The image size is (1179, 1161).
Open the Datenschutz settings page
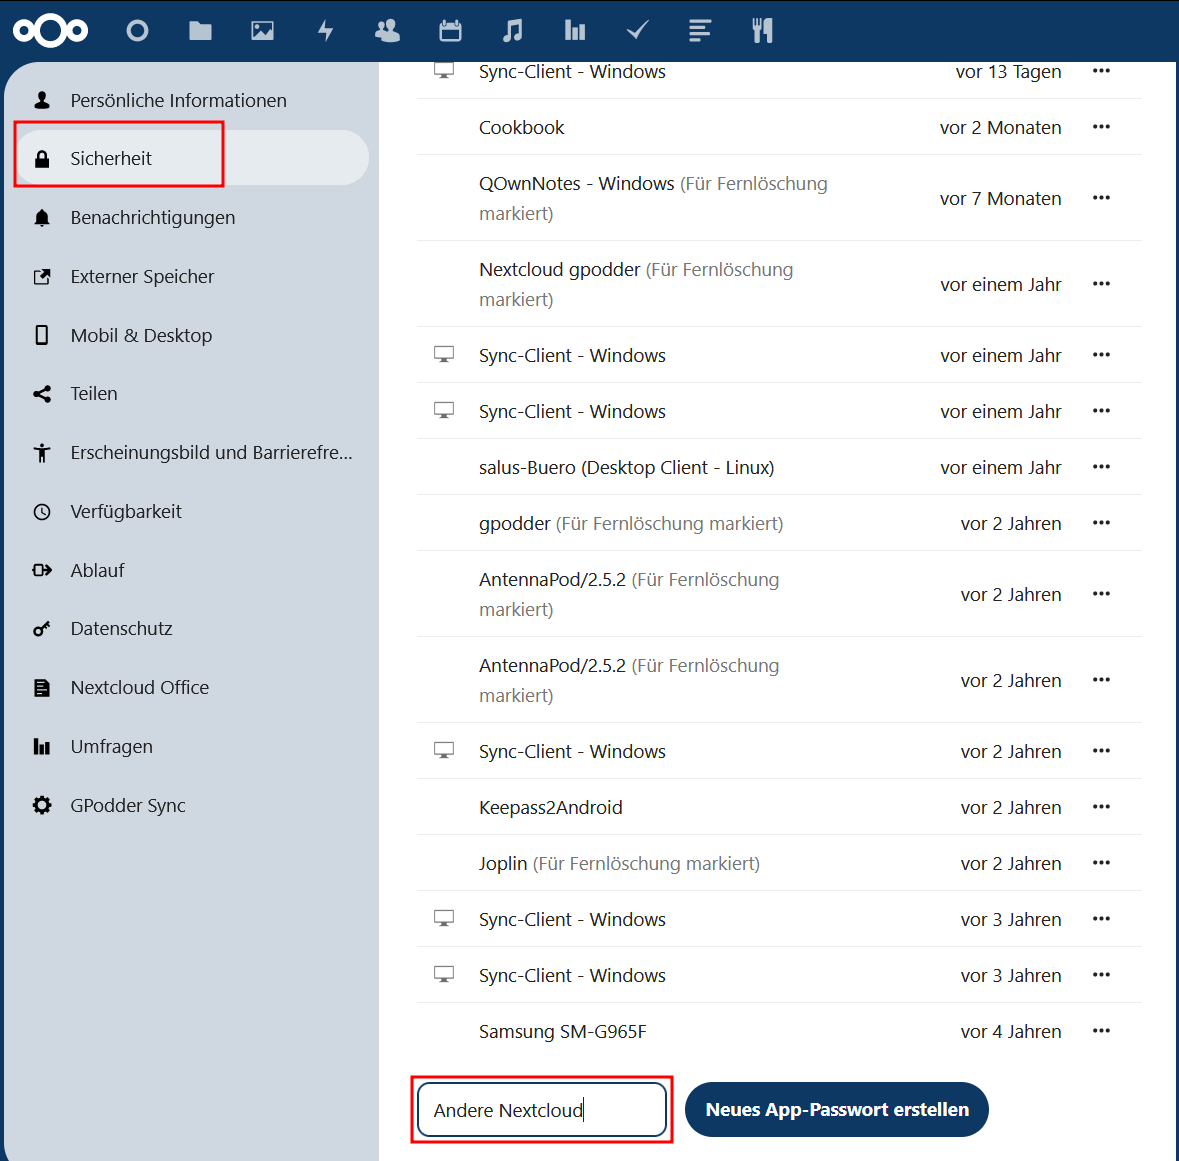(x=121, y=629)
